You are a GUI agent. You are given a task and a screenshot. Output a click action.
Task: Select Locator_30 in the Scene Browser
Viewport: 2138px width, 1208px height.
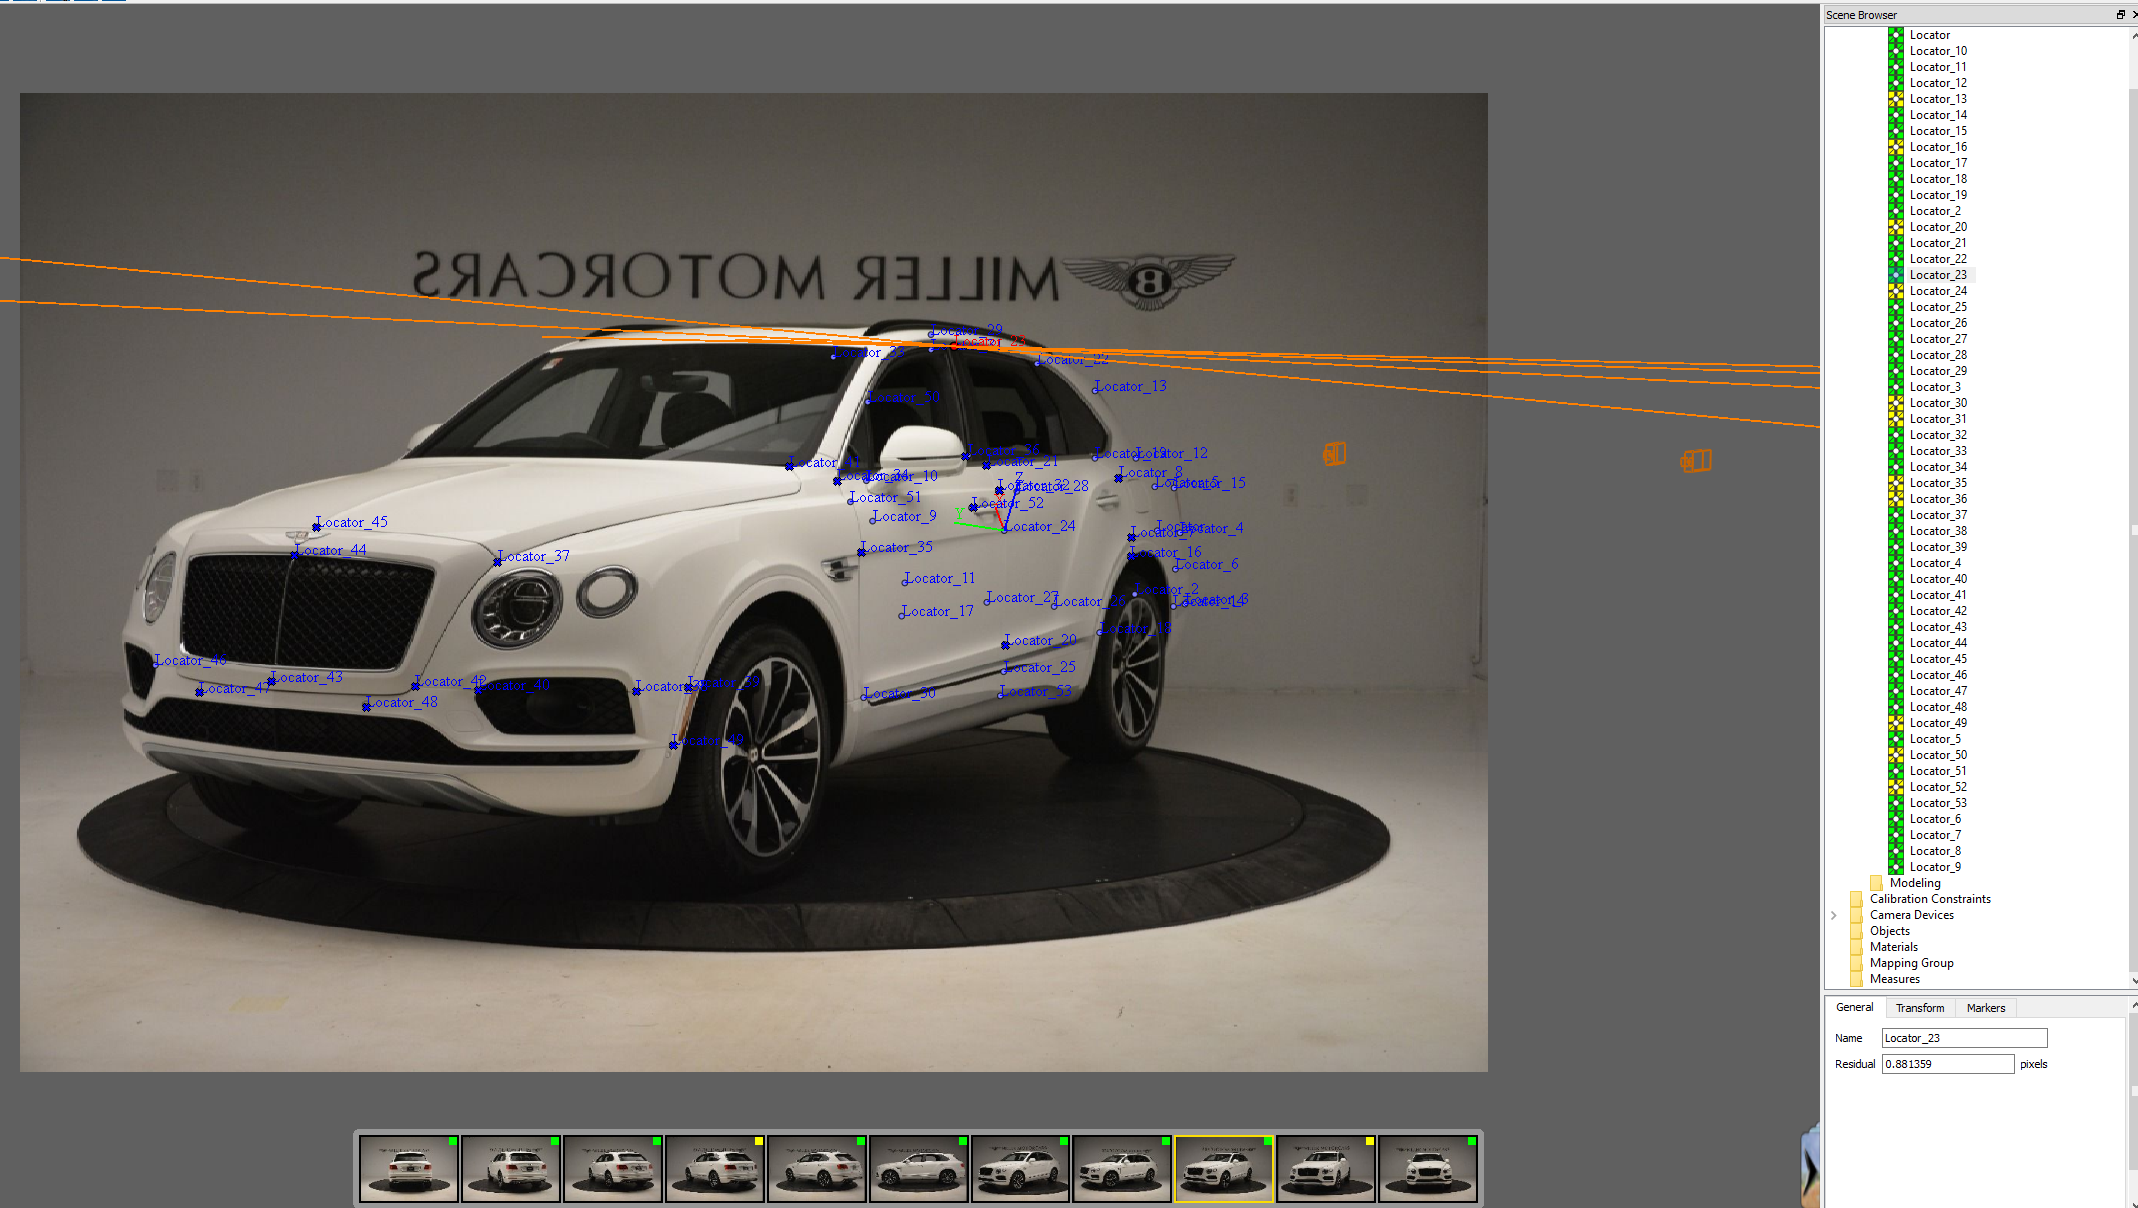pyautogui.click(x=1937, y=403)
